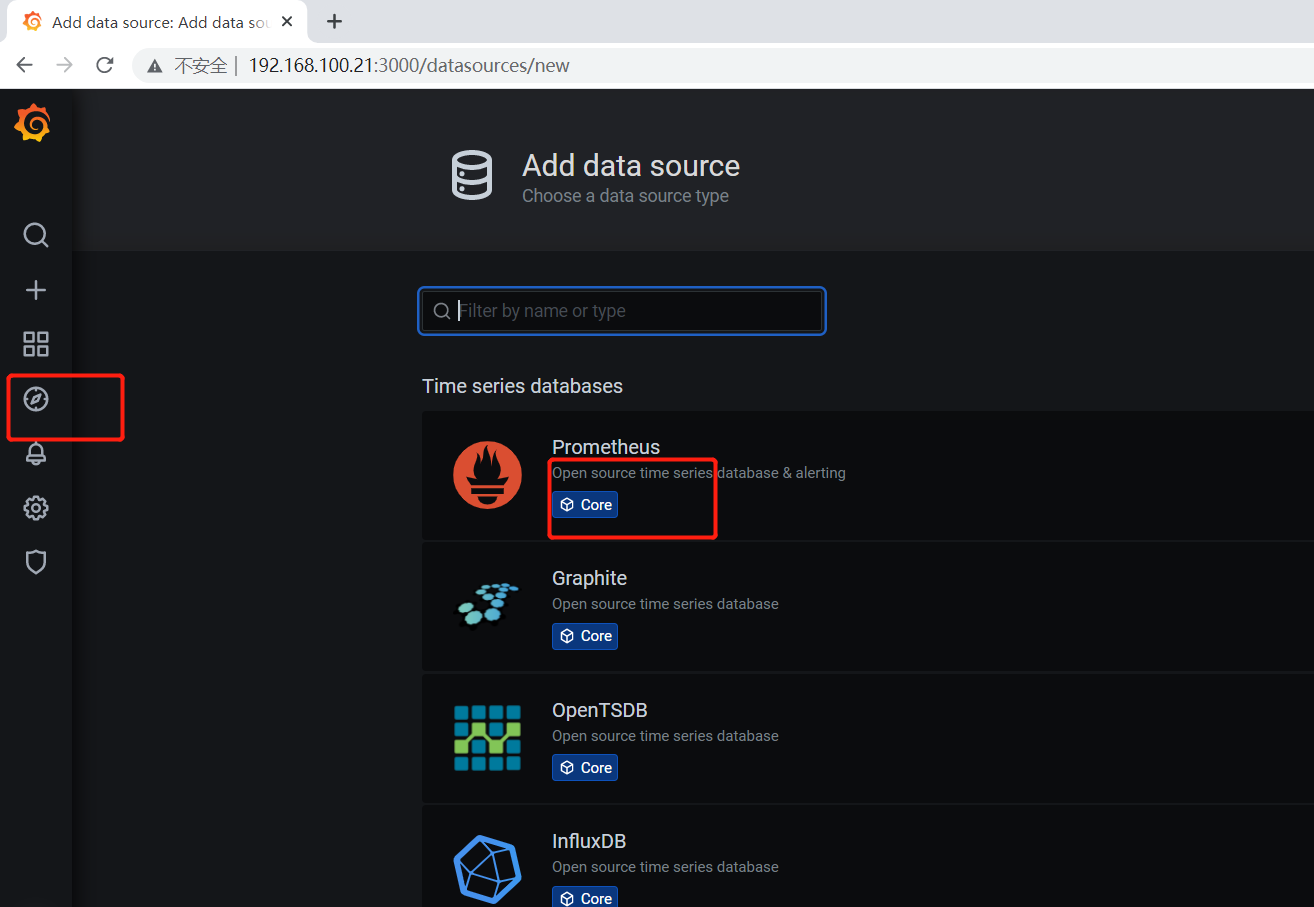
Task: Click the OpenTSDB logo icon
Action: coord(487,738)
